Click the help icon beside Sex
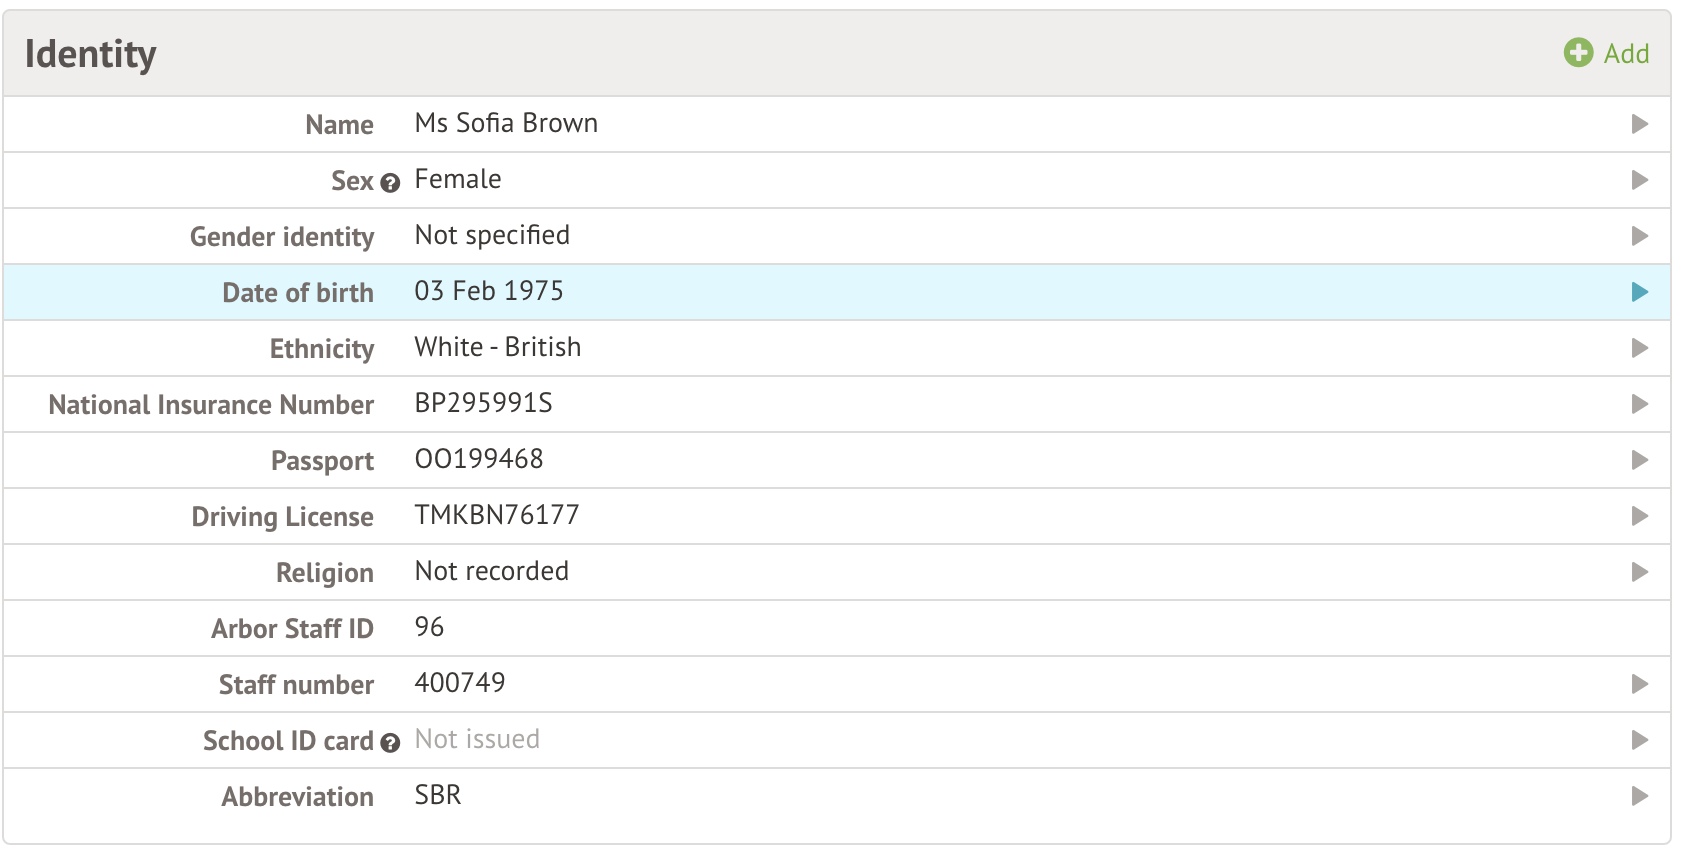Viewport: 1690px width, 858px height. pyautogui.click(x=391, y=183)
